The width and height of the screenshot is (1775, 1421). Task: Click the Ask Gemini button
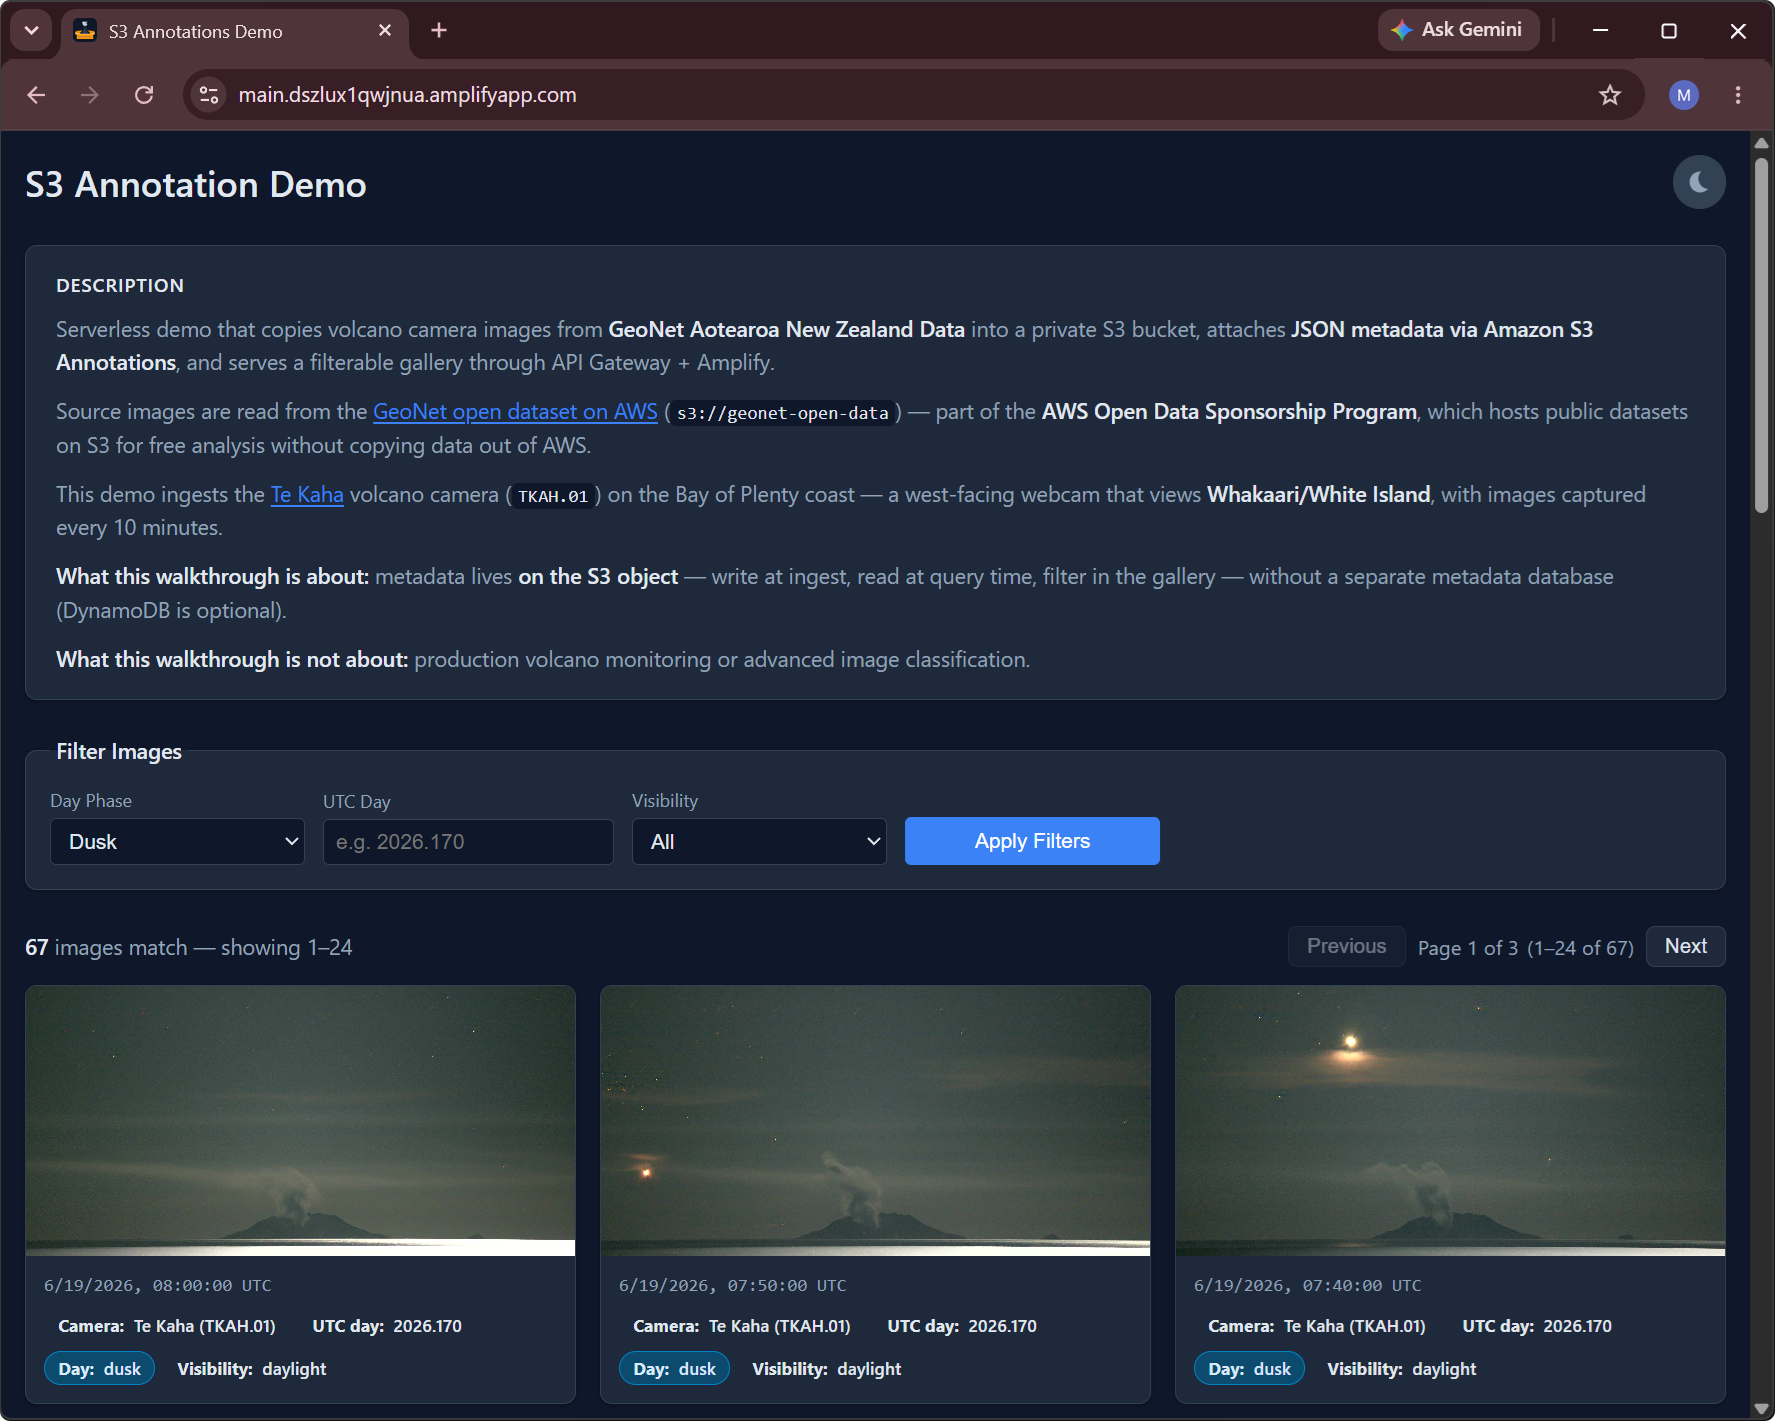click(1458, 30)
